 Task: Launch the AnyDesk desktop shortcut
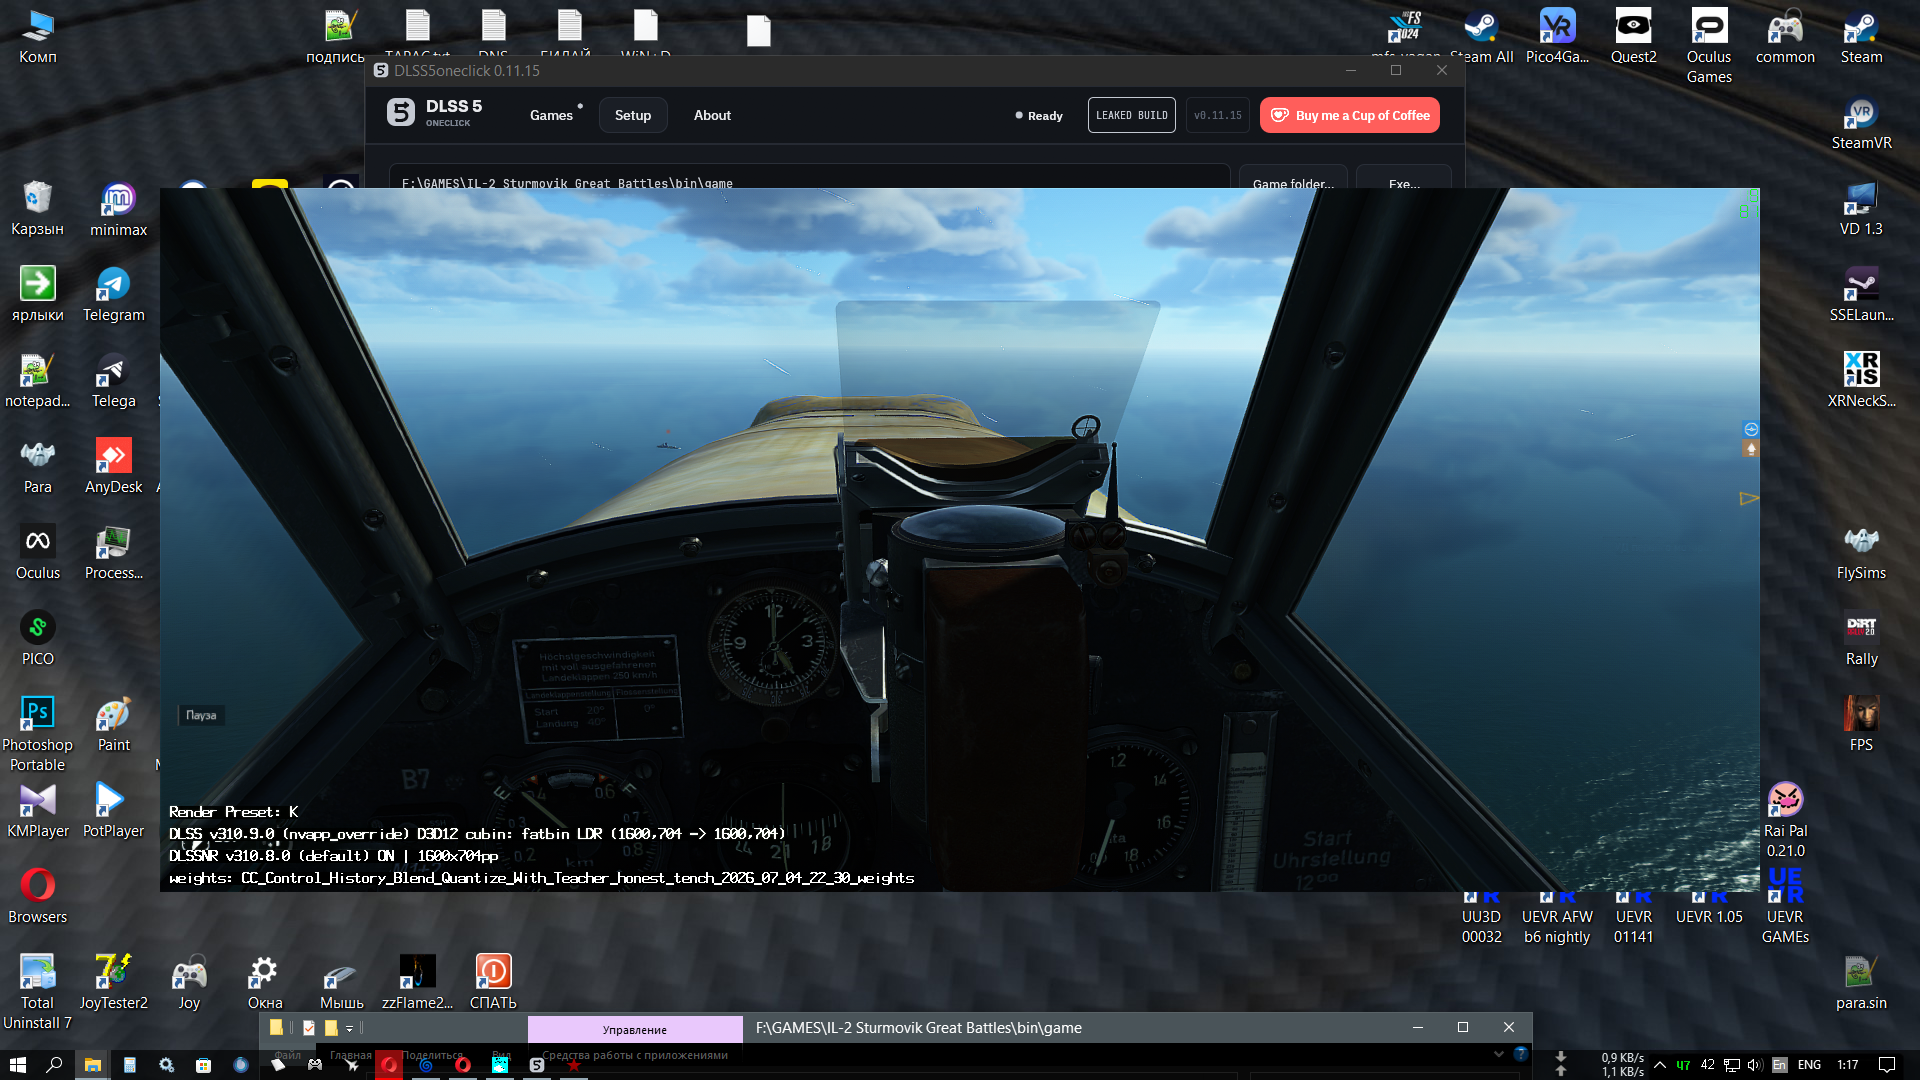tap(113, 467)
